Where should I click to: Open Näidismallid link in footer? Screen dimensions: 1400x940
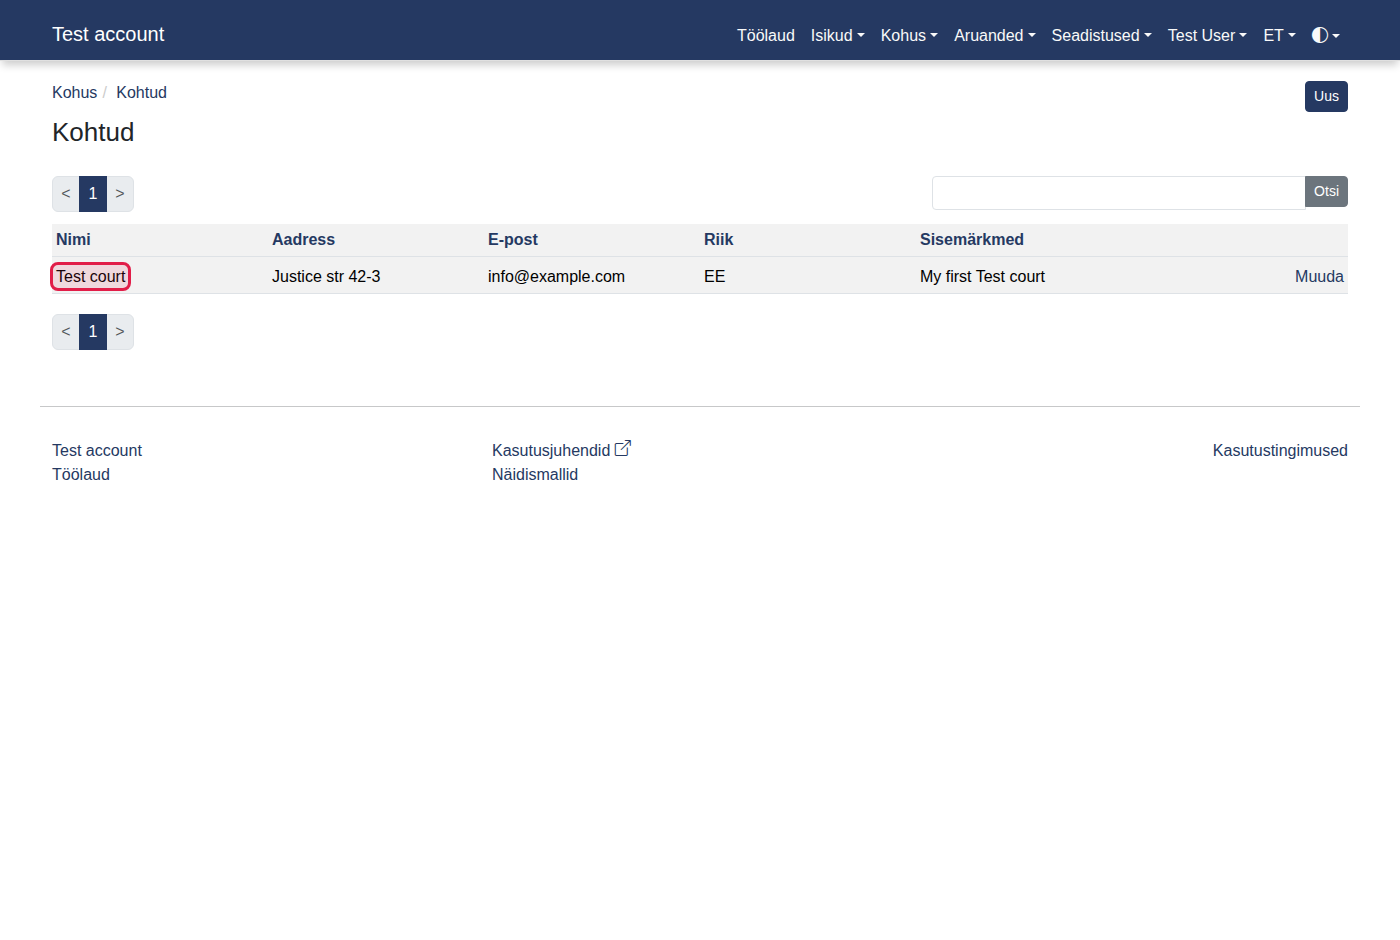point(535,474)
